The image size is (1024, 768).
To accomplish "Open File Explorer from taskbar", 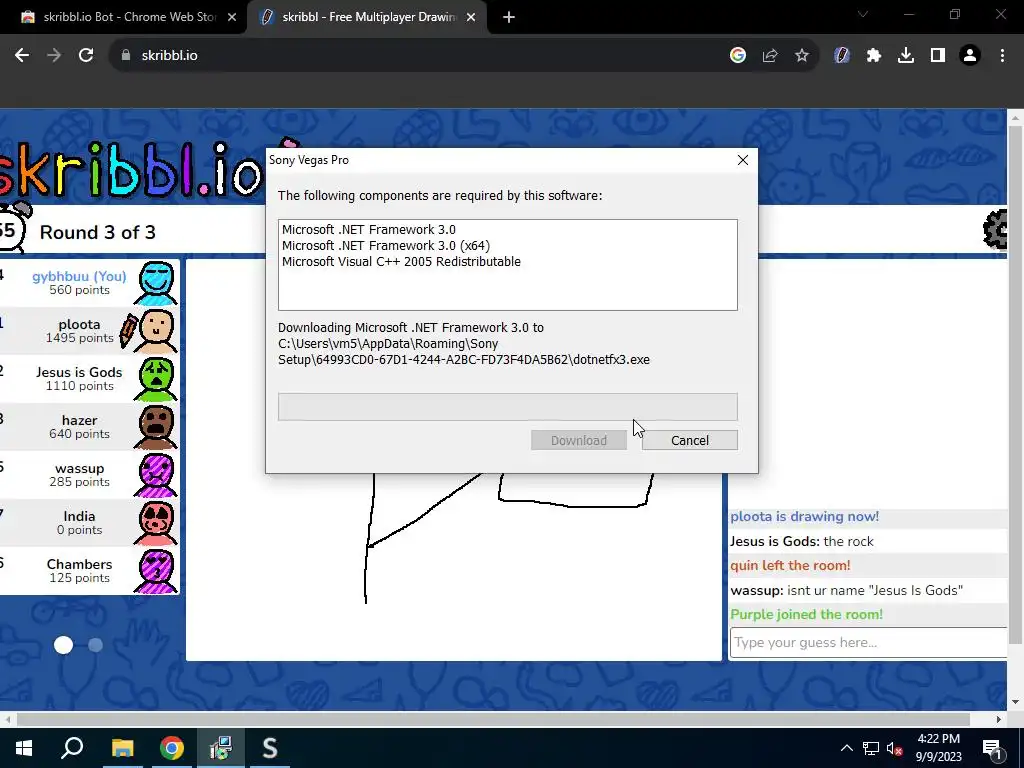I will coord(122,748).
